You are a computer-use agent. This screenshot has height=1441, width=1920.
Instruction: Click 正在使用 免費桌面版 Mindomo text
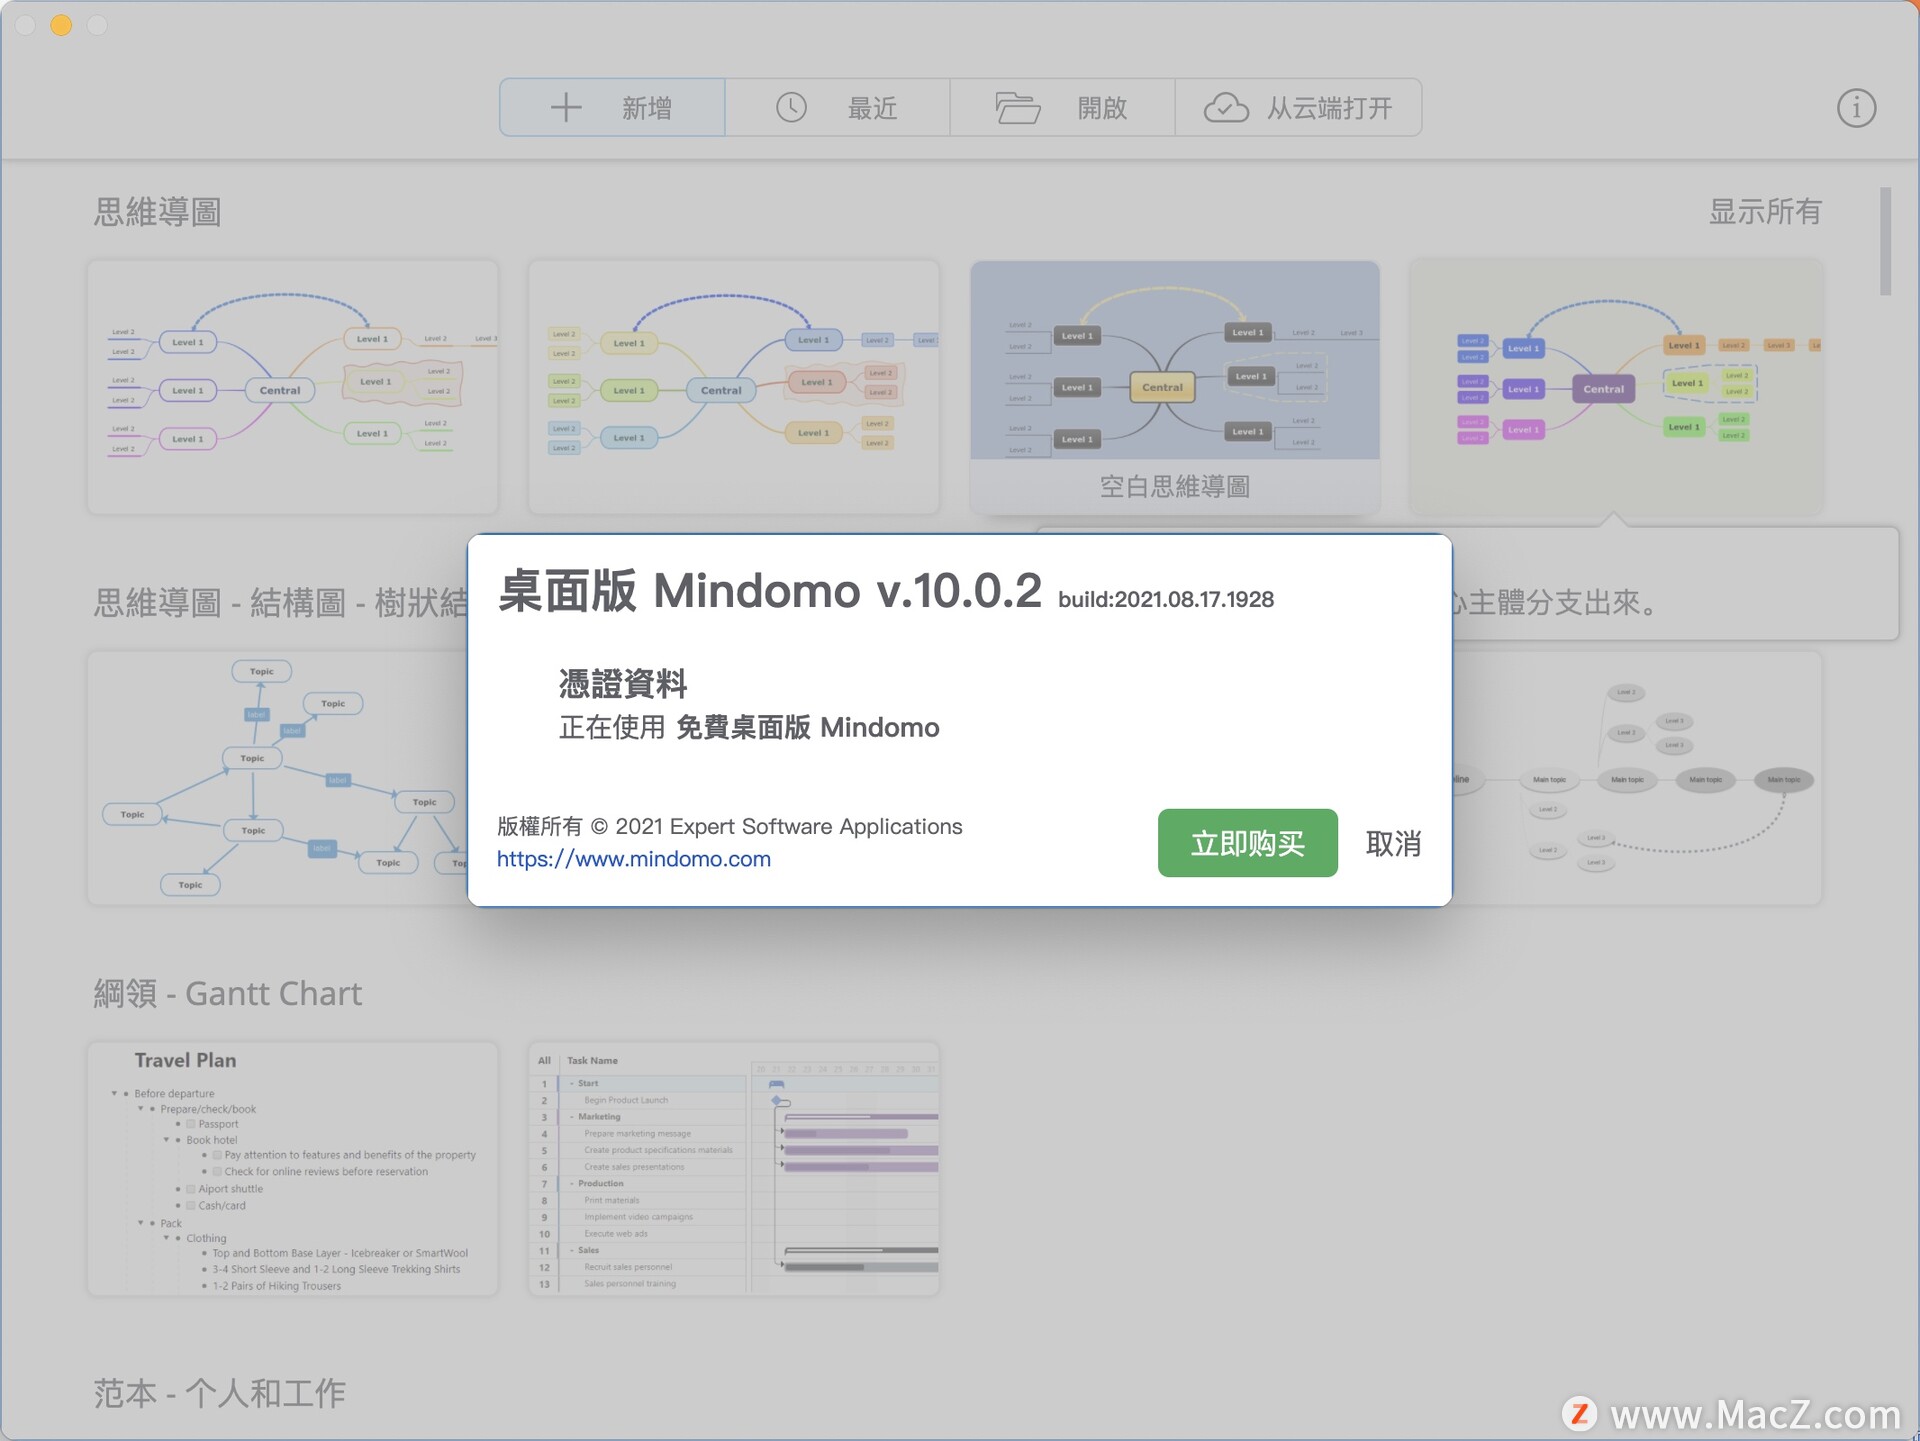(749, 727)
